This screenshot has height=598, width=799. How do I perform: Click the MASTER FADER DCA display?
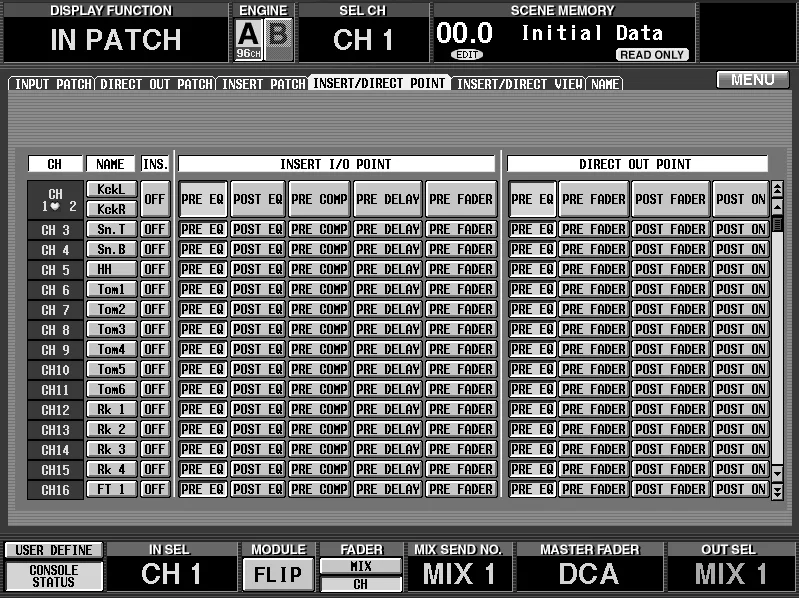pos(589,574)
